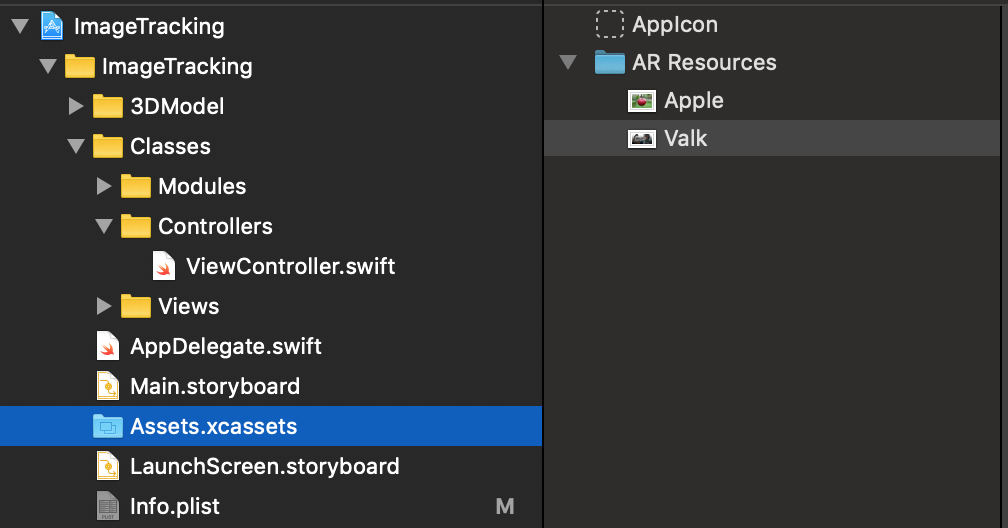
Task: Click the ImageTracking project blueprint icon
Action: click(52, 26)
